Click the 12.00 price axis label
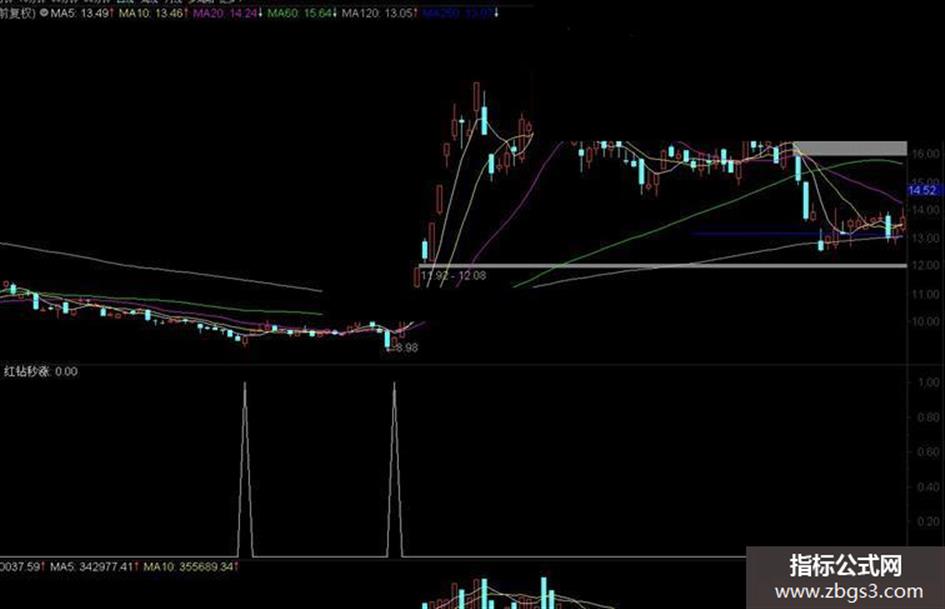 925,265
